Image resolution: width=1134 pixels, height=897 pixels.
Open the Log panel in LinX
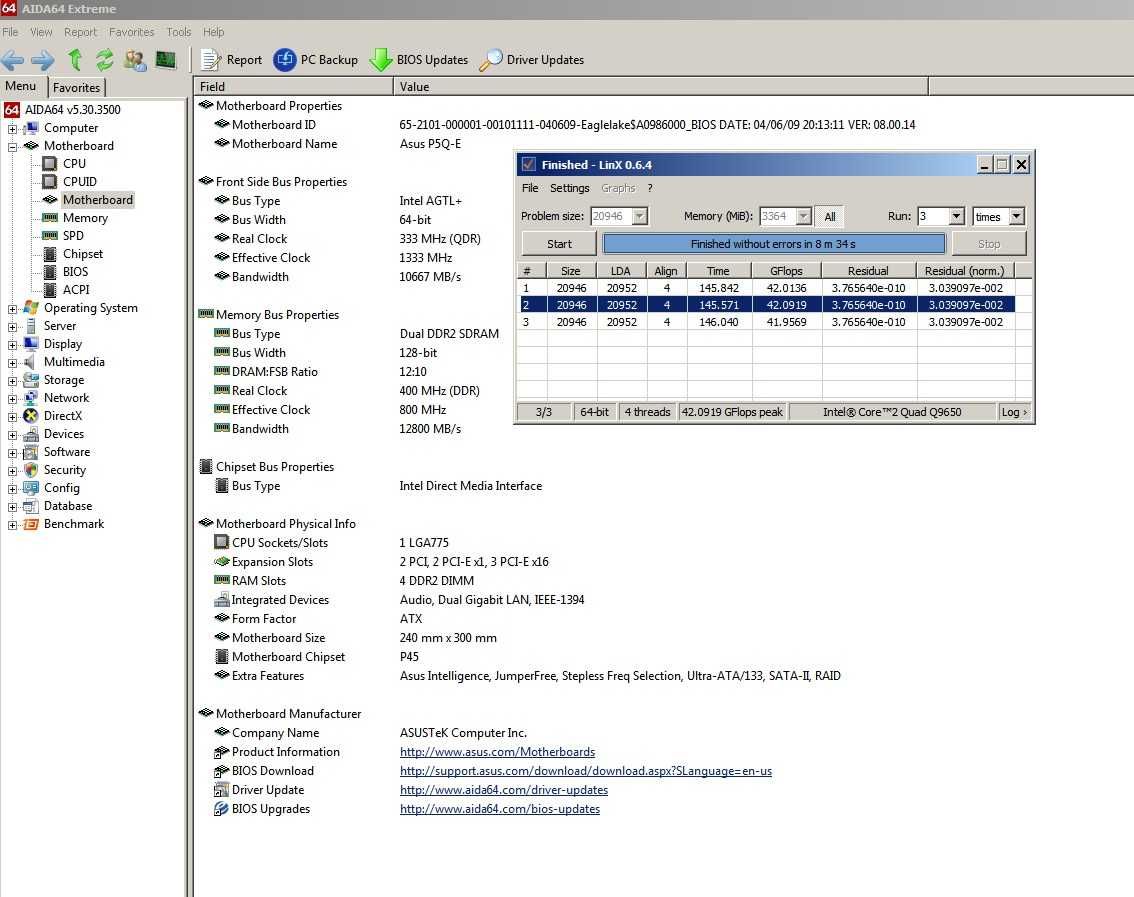(1014, 412)
